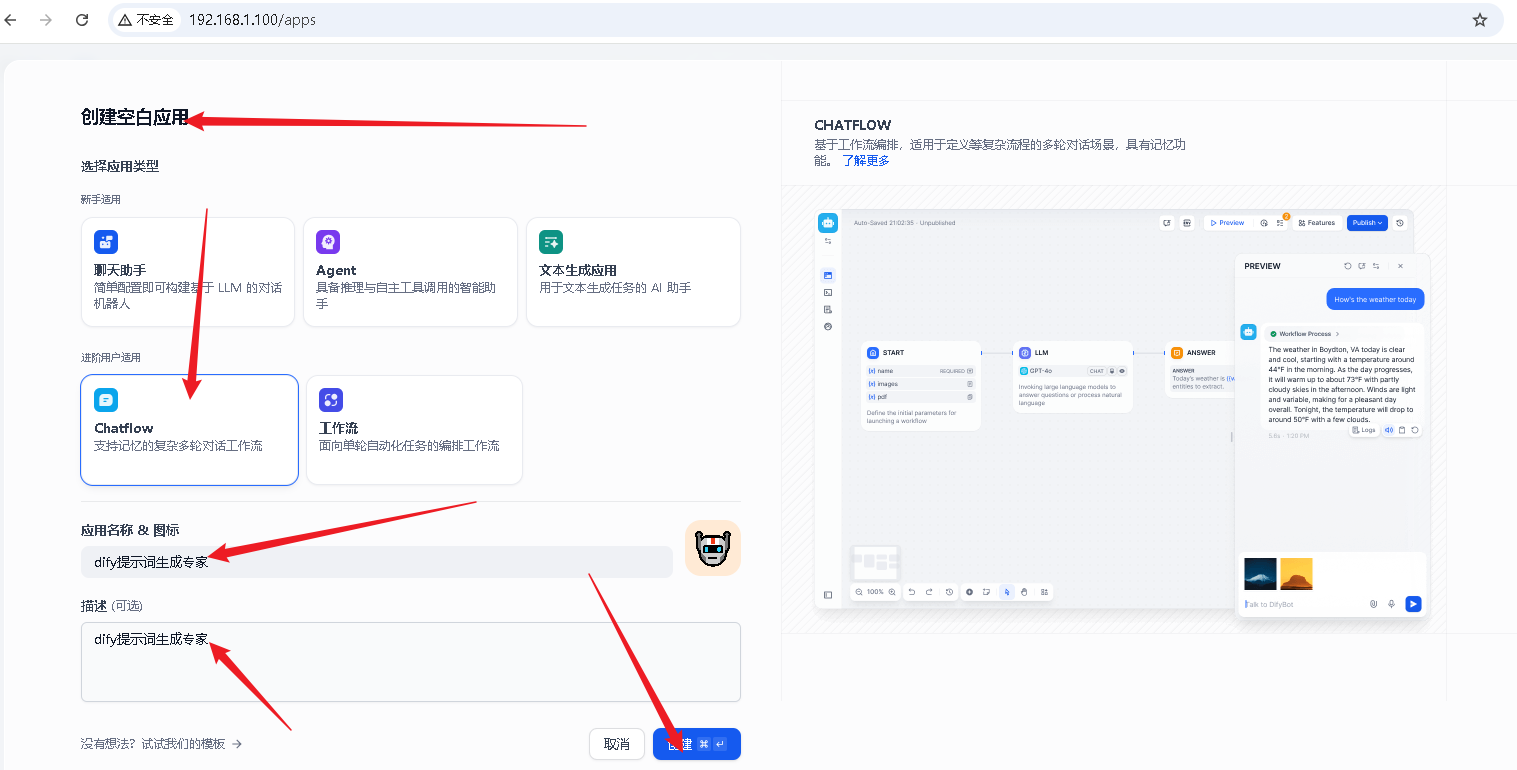Image resolution: width=1517 pixels, height=770 pixels.
Task: Pick the Chatflow app type card
Action: pyautogui.click(x=189, y=430)
